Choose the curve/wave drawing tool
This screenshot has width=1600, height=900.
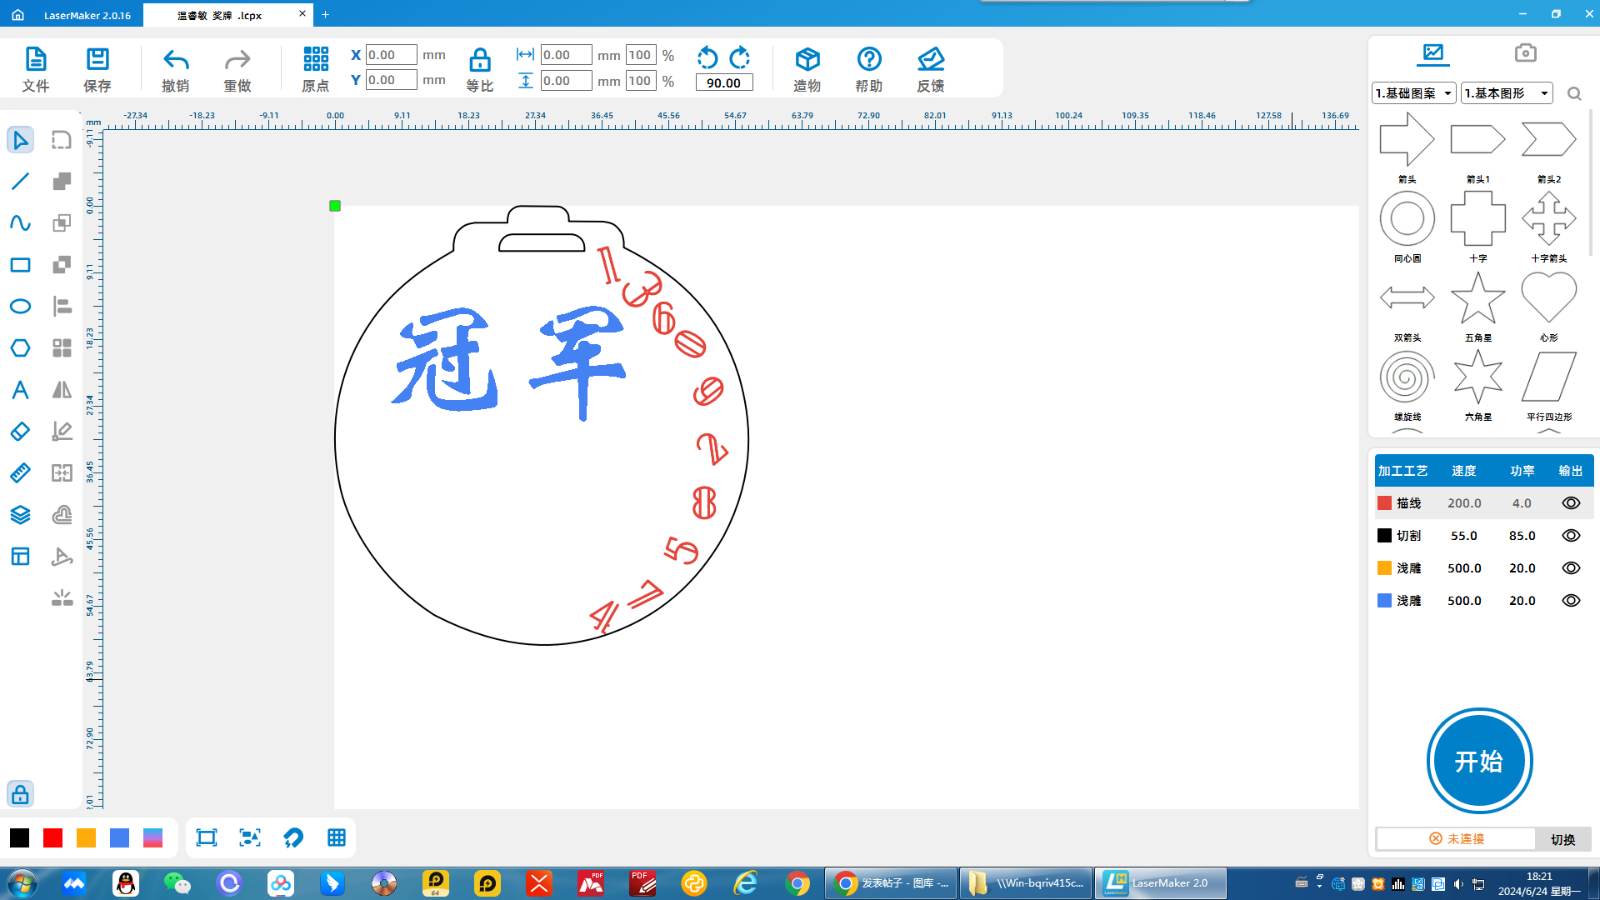click(x=20, y=223)
